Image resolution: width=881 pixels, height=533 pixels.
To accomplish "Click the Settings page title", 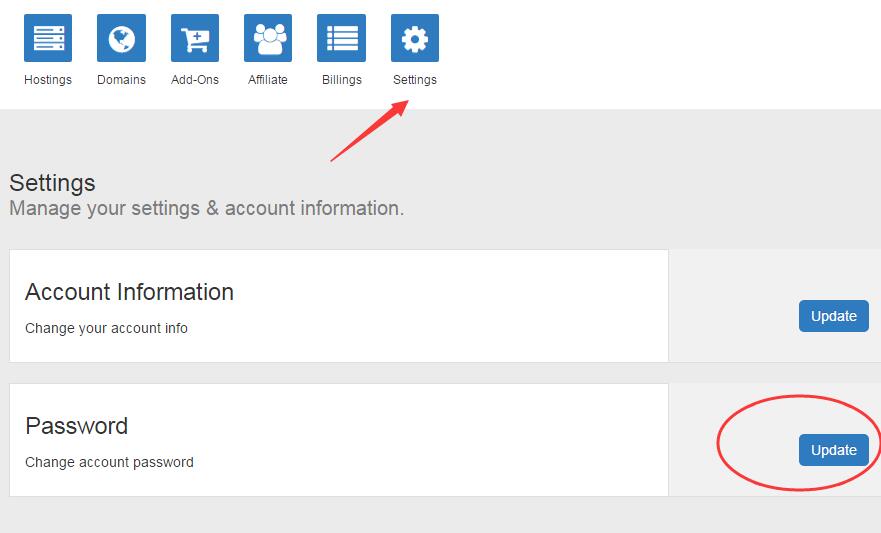I will (52, 184).
